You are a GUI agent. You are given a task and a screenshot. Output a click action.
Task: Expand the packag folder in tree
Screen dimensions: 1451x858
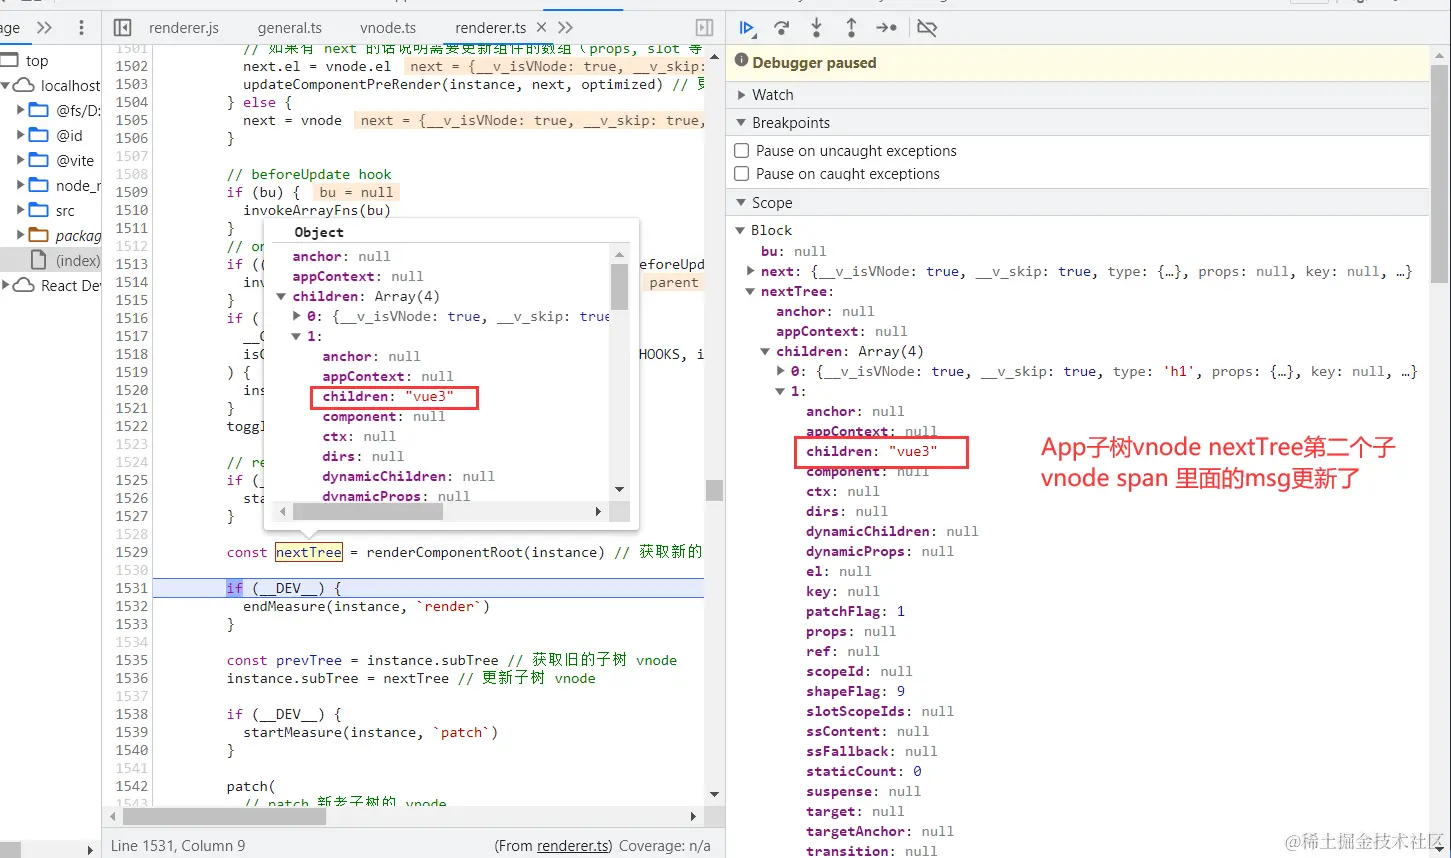pyautogui.click(x=21, y=235)
